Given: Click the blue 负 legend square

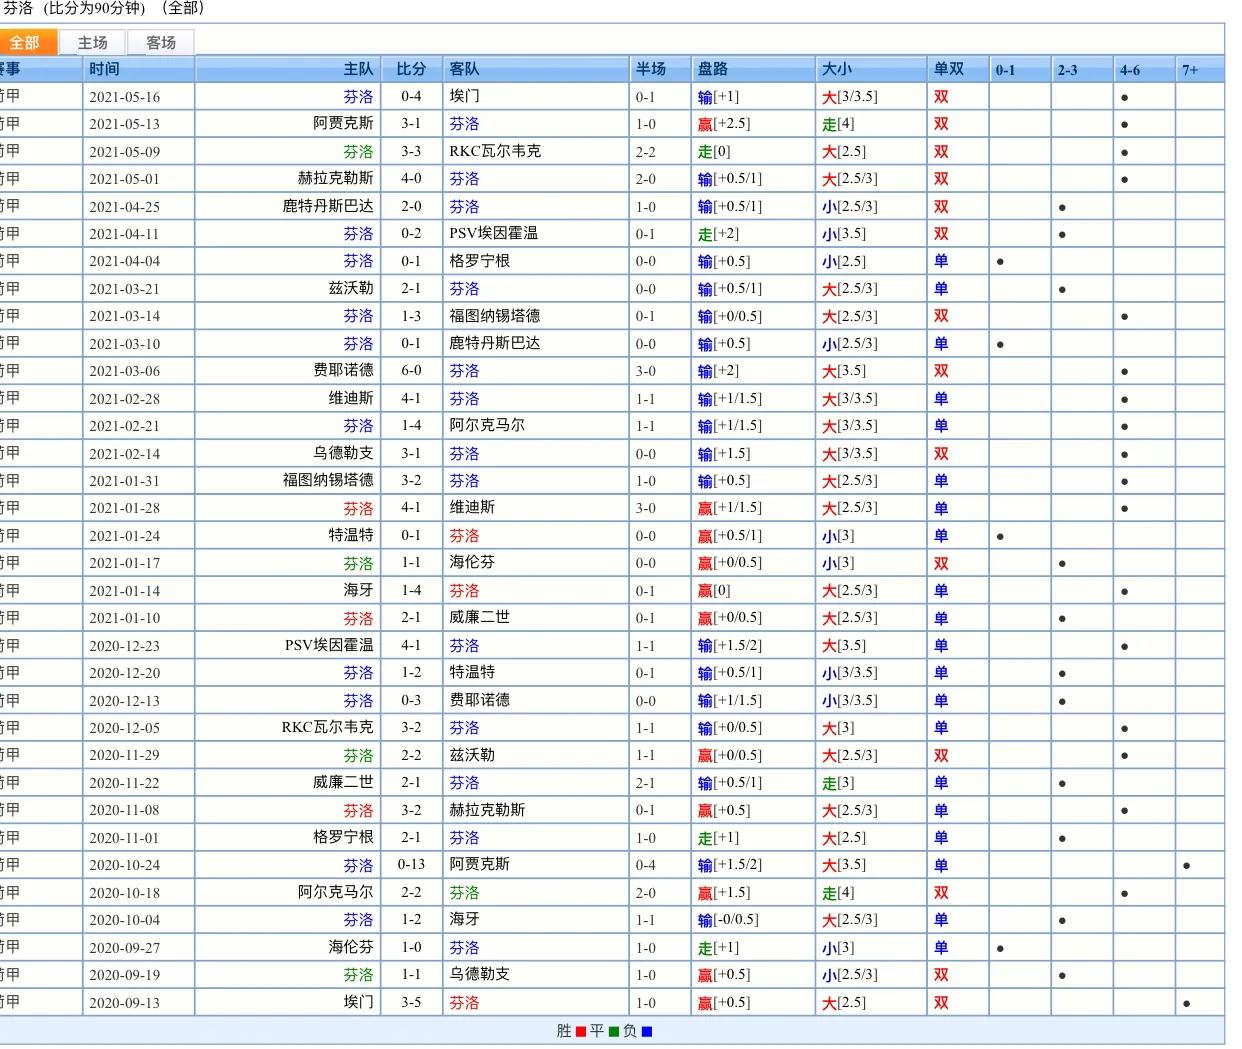Looking at the screenshot, I should click(647, 1032).
